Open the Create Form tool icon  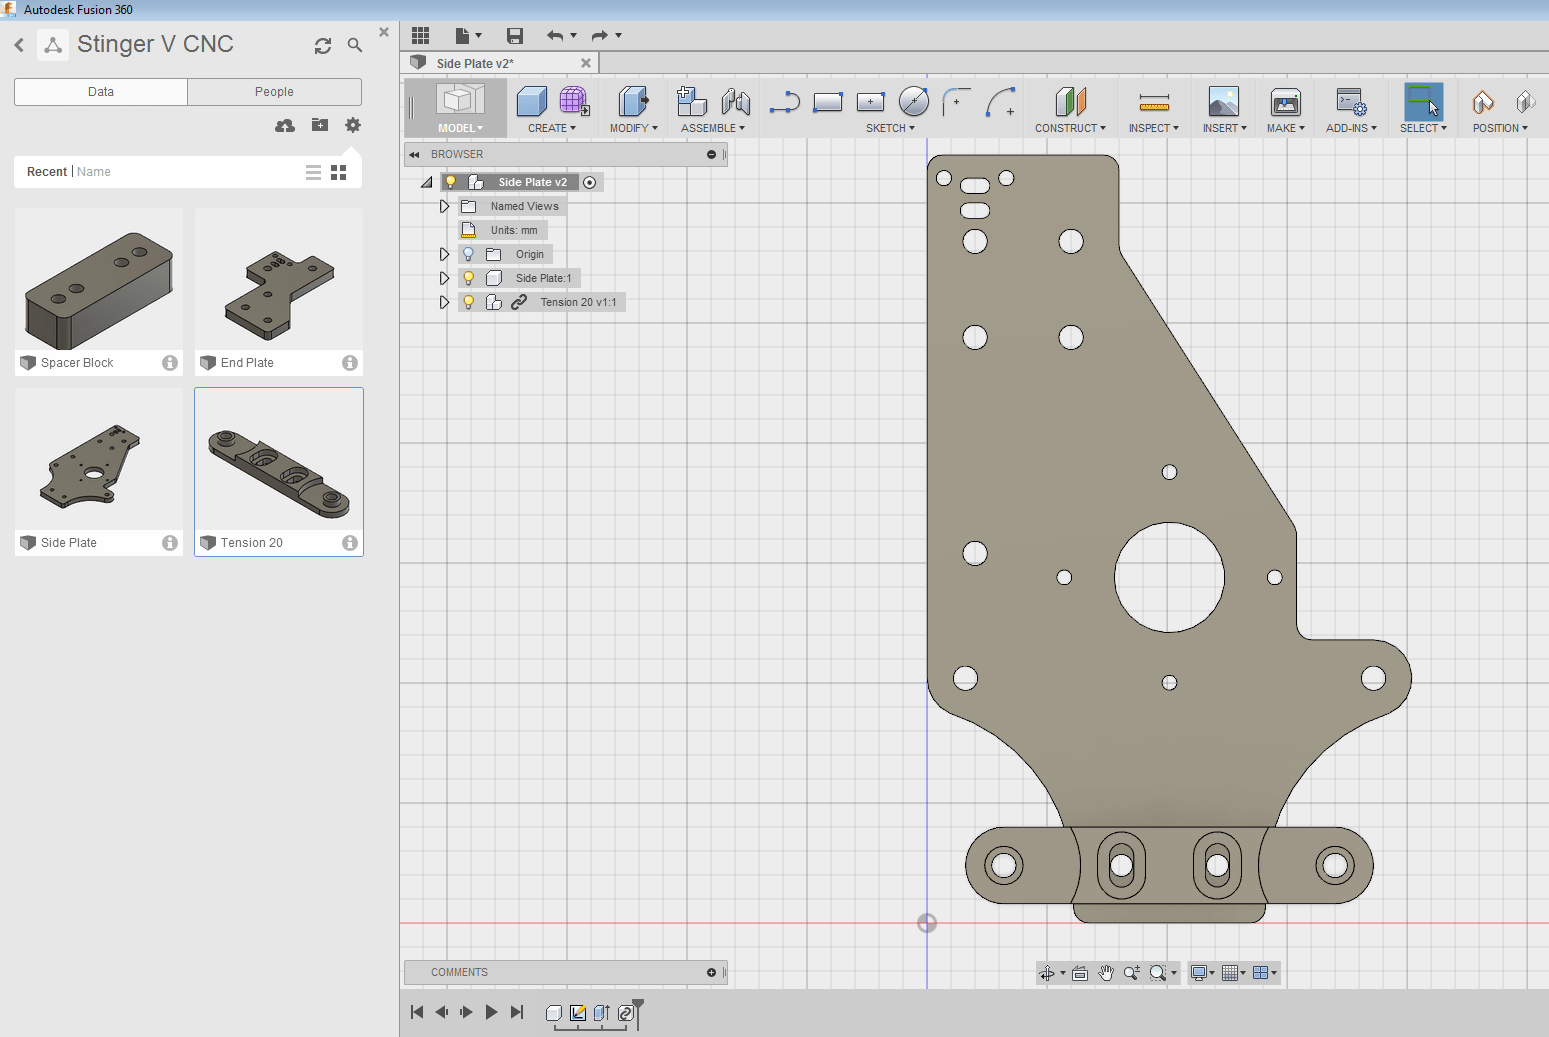[x=573, y=101]
